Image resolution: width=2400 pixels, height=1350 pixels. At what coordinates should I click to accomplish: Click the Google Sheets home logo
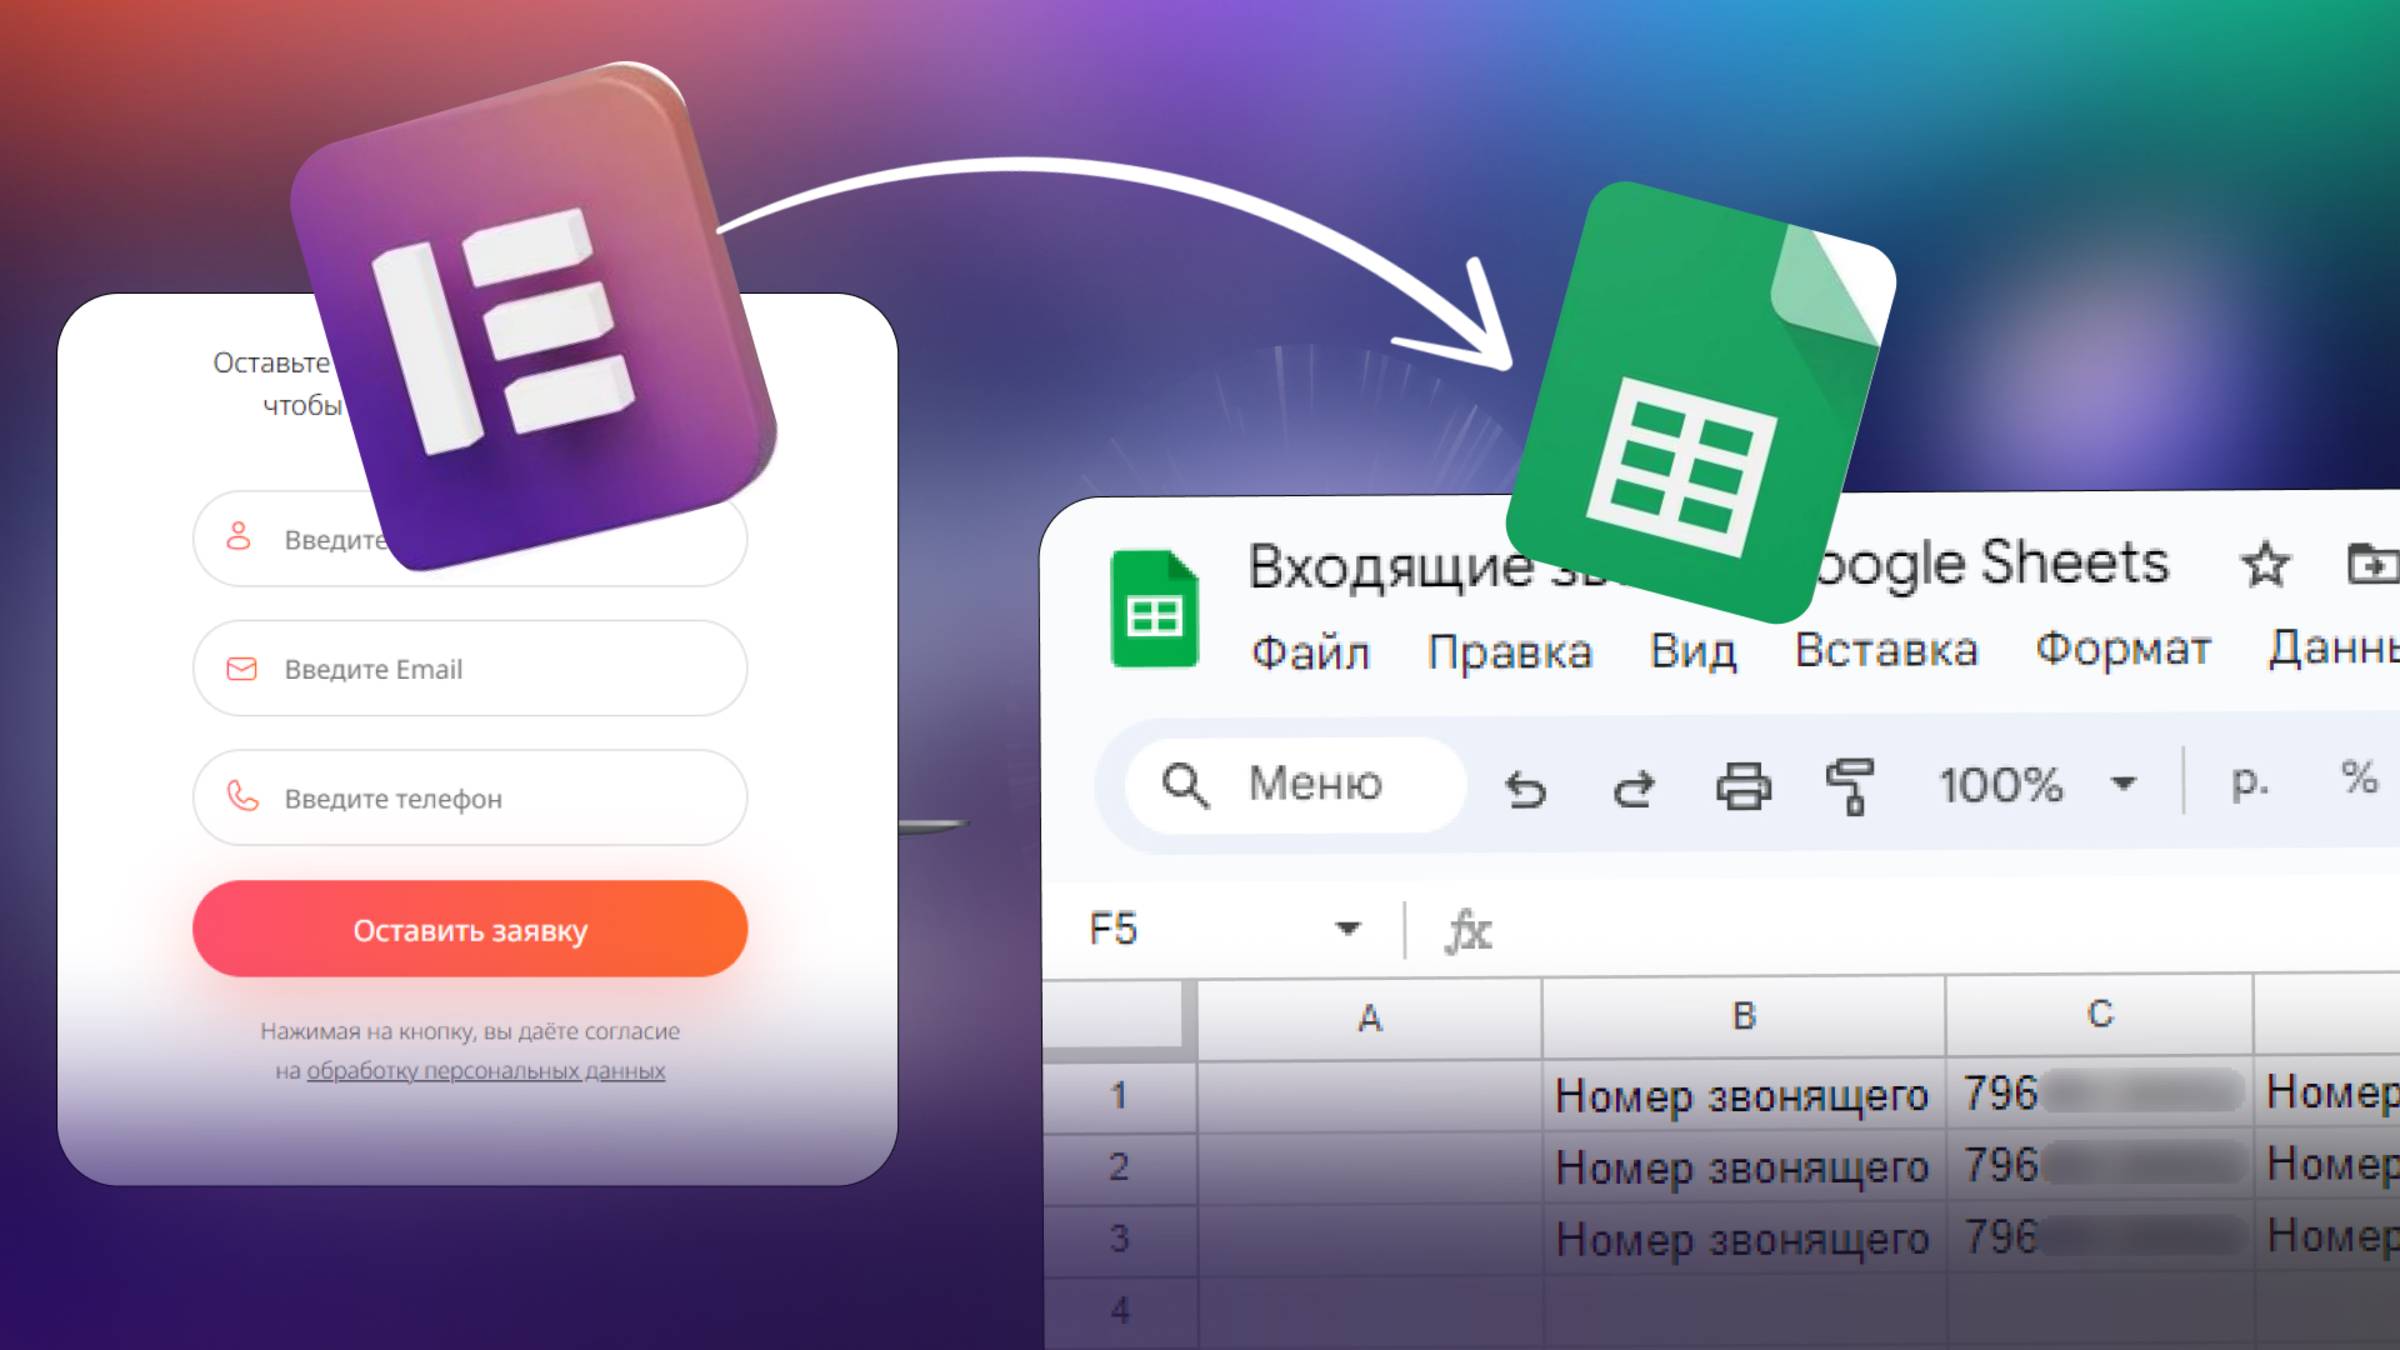pyautogui.click(x=1154, y=609)
